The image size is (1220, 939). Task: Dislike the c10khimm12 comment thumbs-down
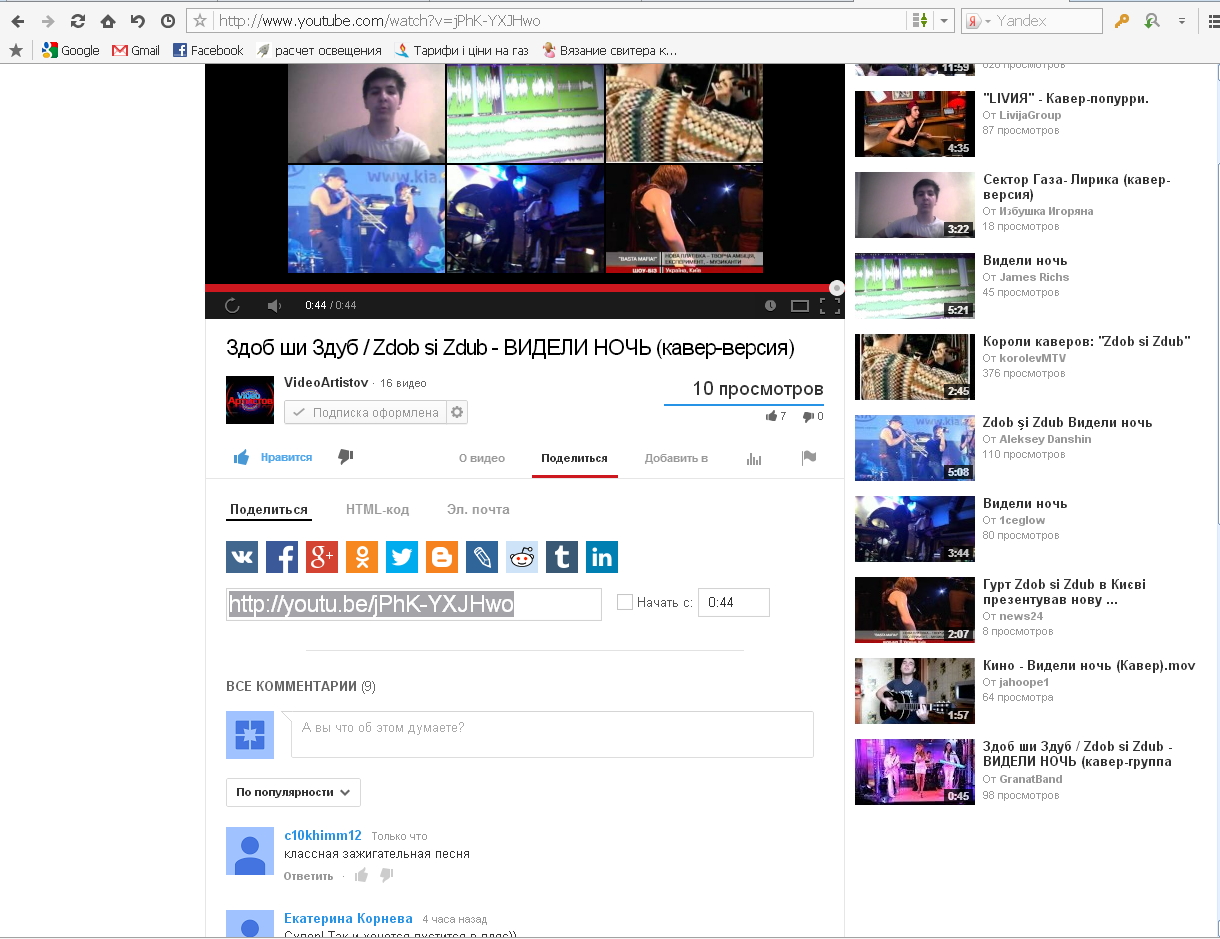(x=387, y=875)
